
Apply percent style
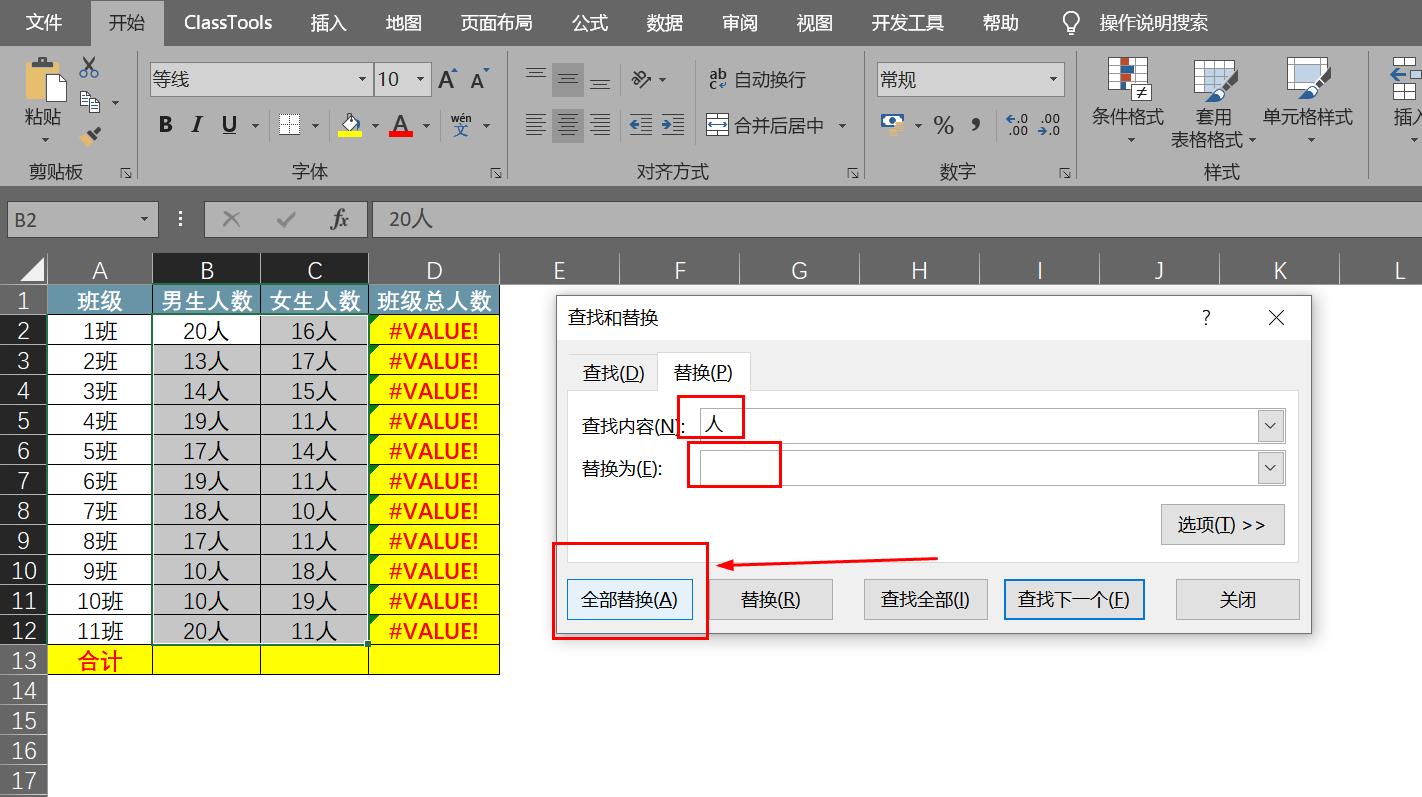click(x=943, y=125)
